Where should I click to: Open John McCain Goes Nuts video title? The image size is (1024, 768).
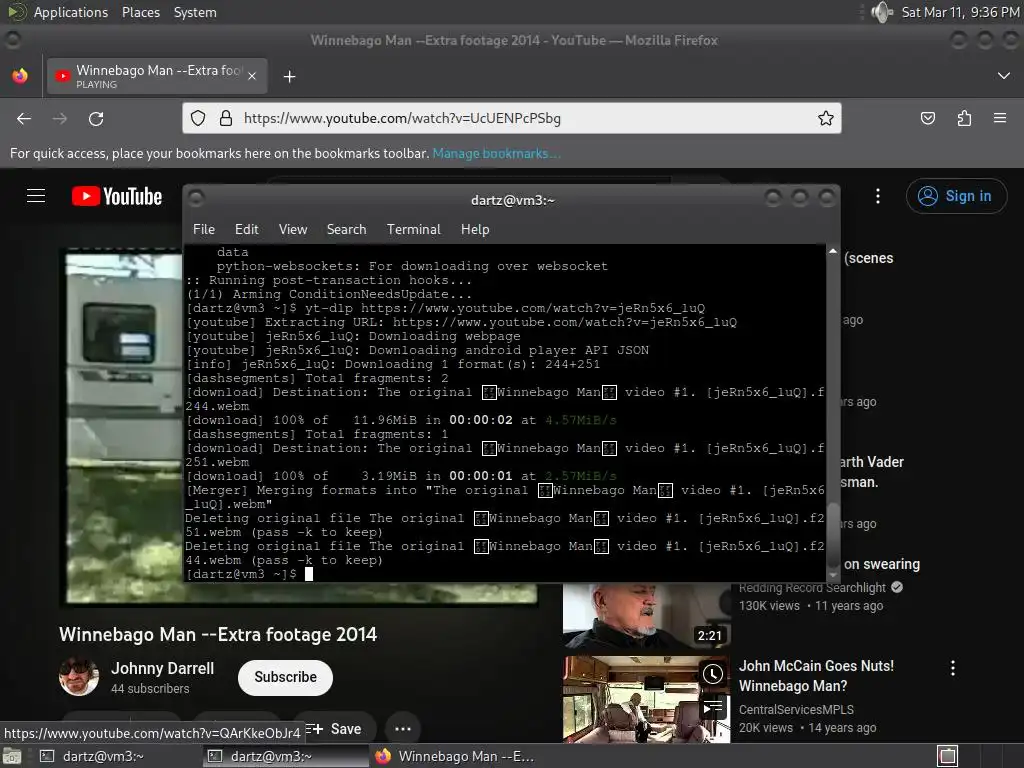(x=816, y=676)
